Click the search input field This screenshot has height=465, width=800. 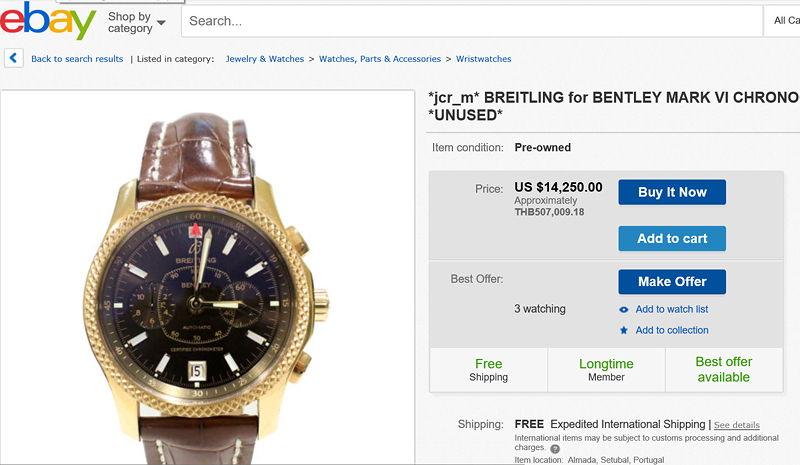click(470, 21)
